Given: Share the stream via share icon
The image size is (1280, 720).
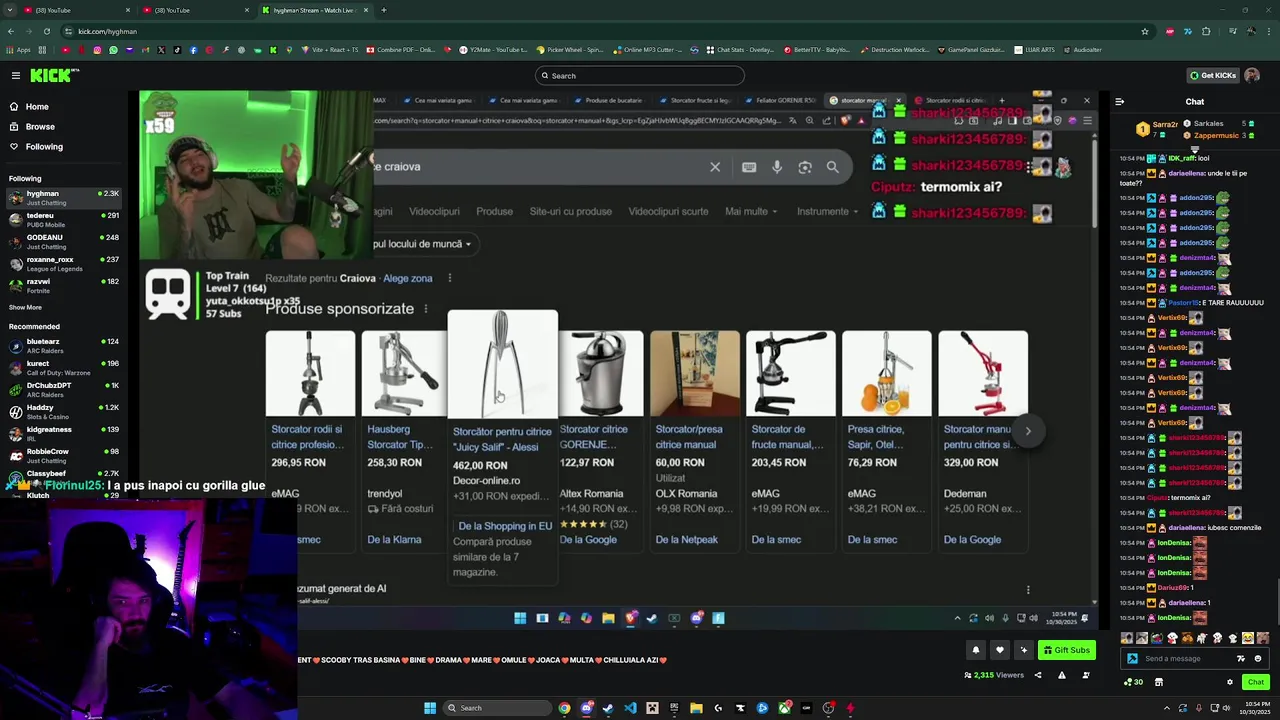Looking at the screenshot, I should (1038, 675).
